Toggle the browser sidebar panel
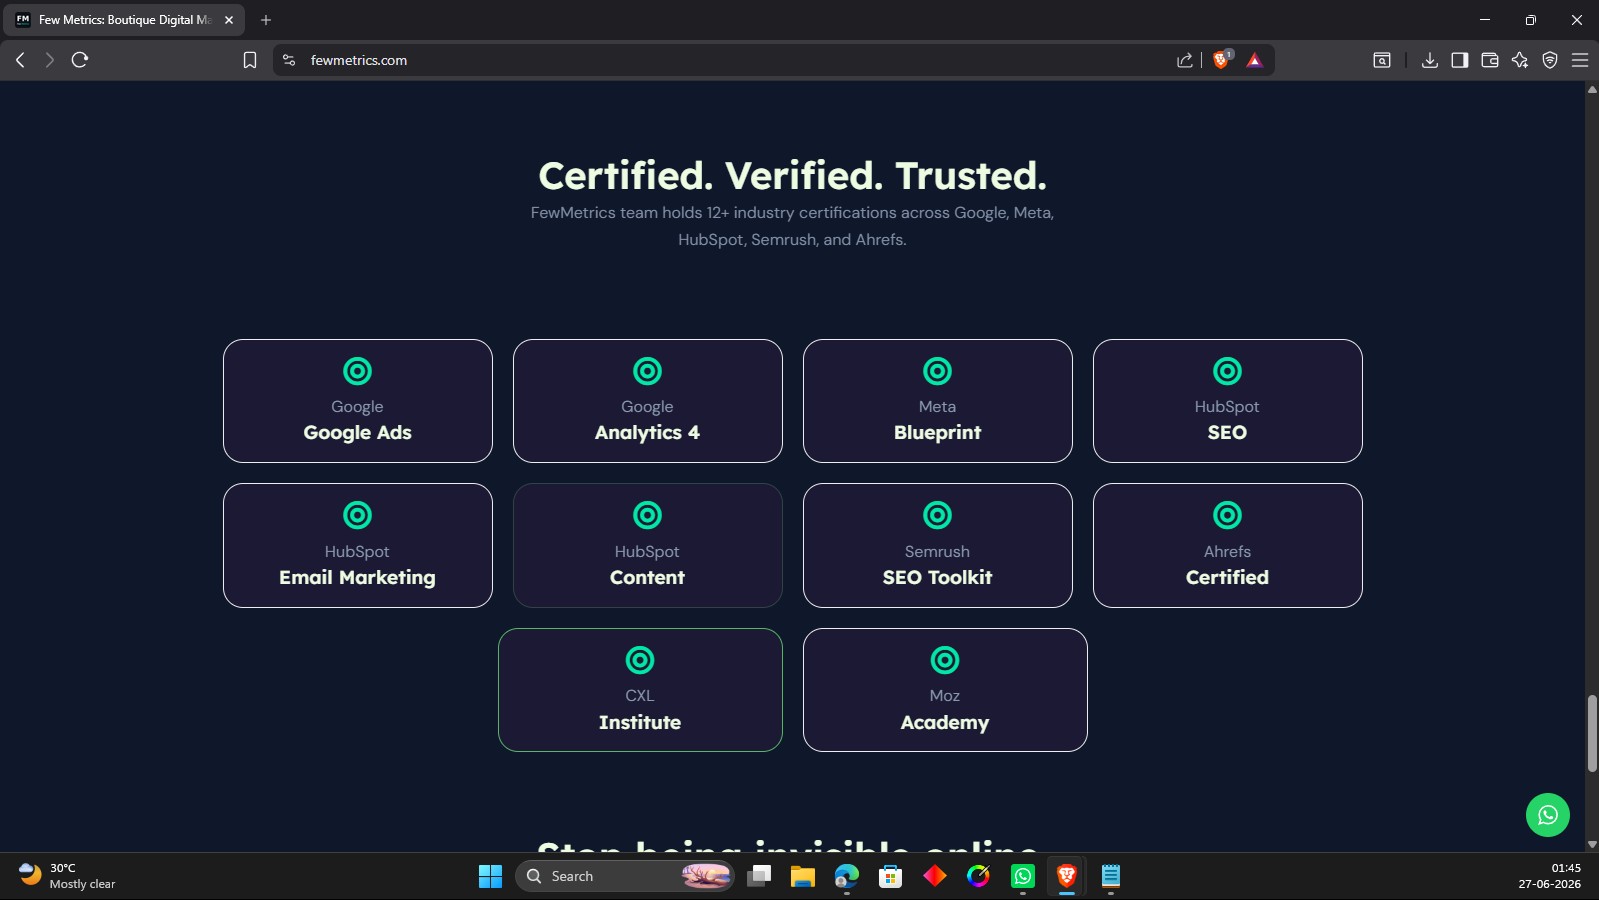Screen dimensions: 1599x900 click(1460, 60)
